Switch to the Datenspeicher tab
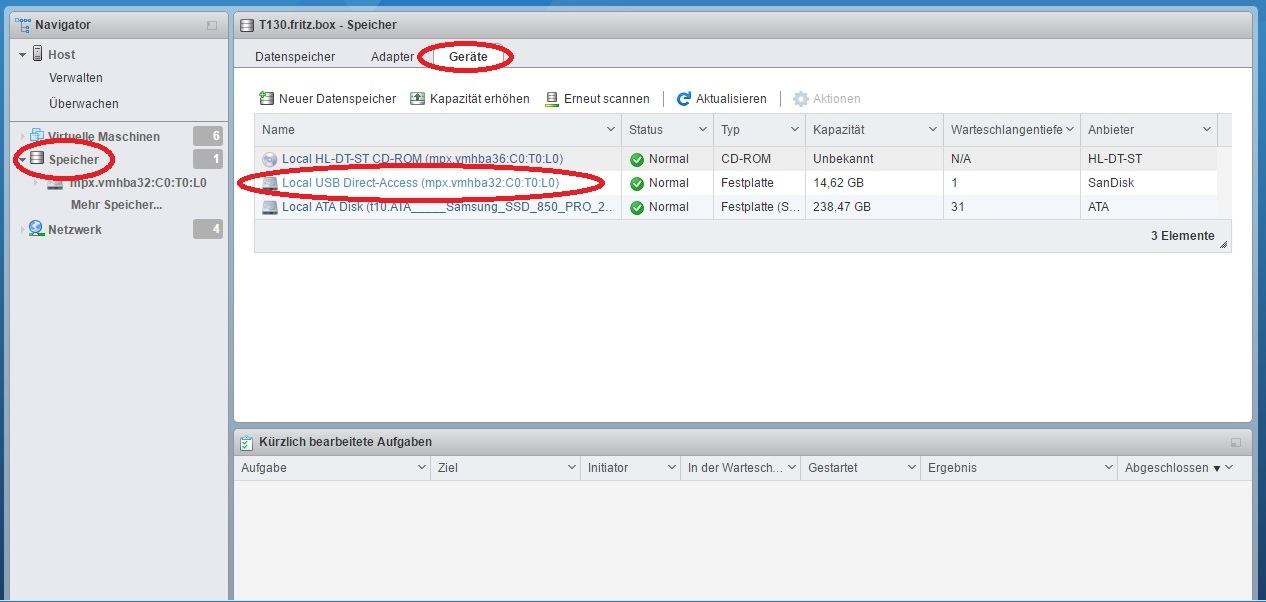The width and height of the screenshot is (1266, 602). (x=295, y=57)
